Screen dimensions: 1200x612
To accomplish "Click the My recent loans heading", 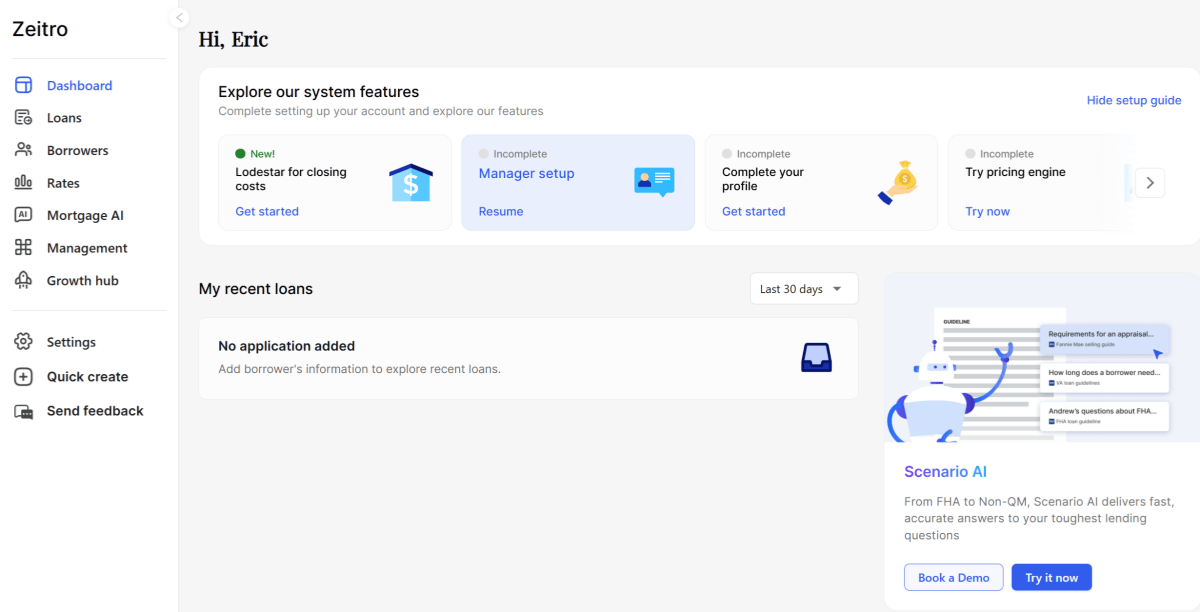I will (x=256, y=289).
